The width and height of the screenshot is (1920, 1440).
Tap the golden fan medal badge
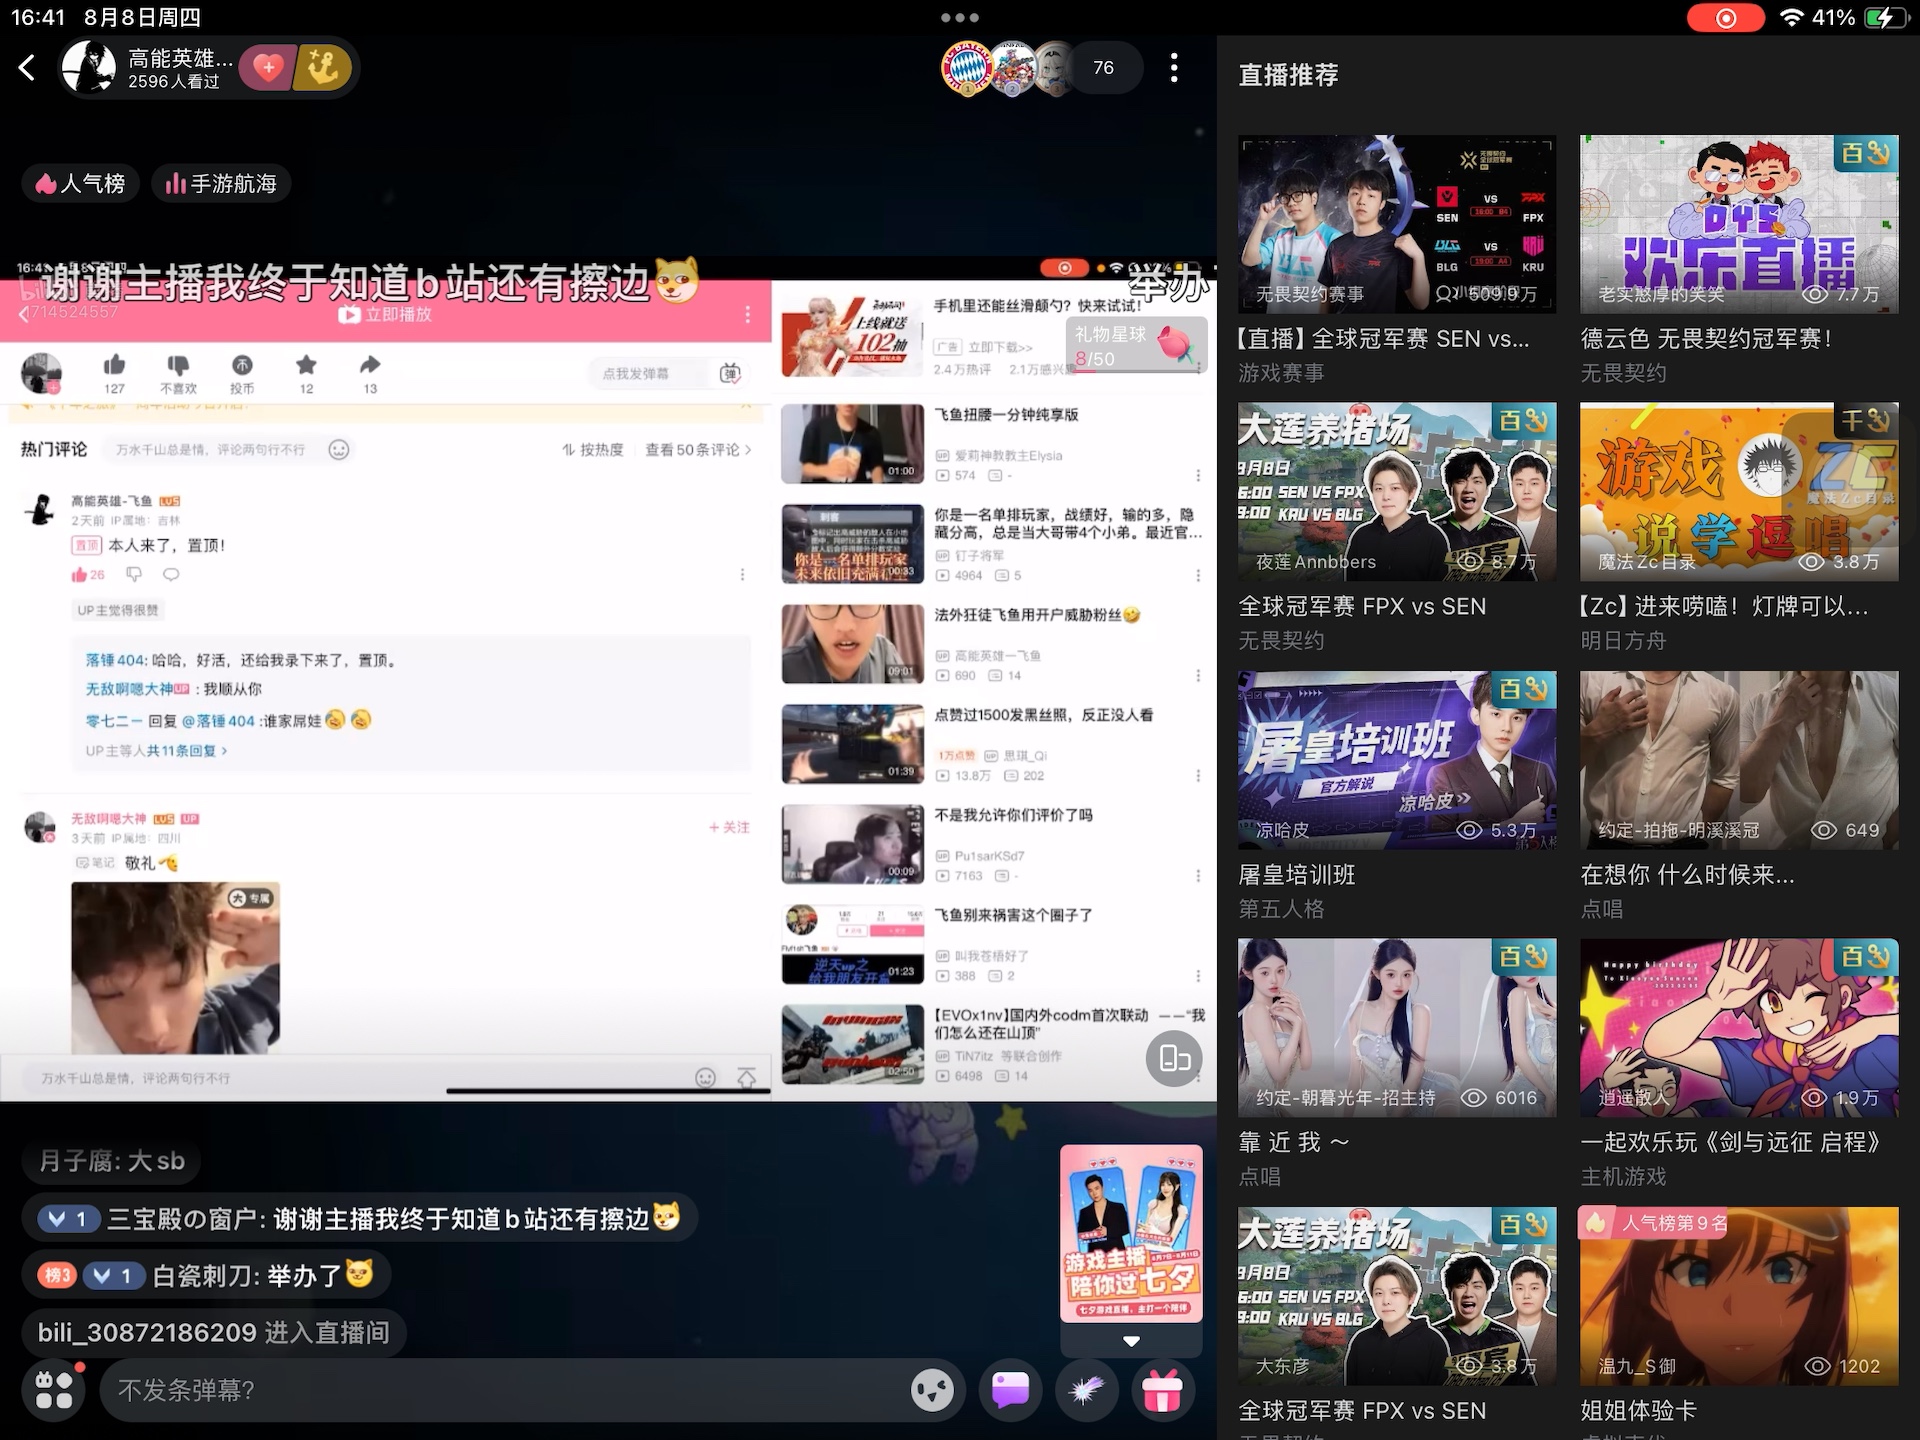[322, 67]
